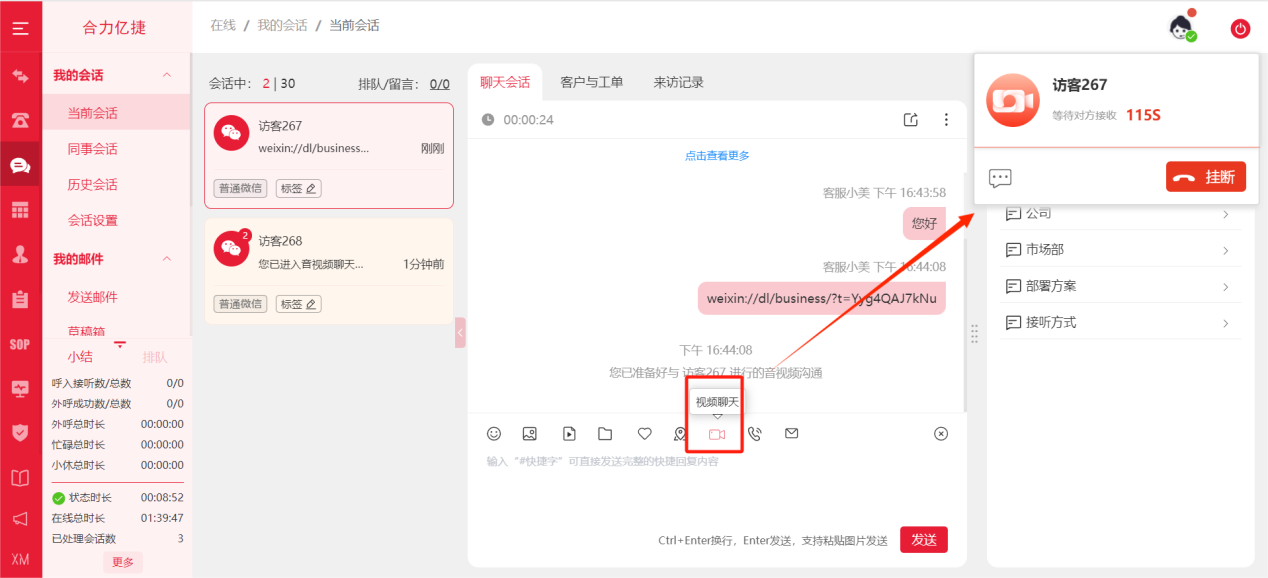Send the message with 发送 button
The width and height of the screenshot is (1268, 578).
pyautogui.click(x=924, y=539)
